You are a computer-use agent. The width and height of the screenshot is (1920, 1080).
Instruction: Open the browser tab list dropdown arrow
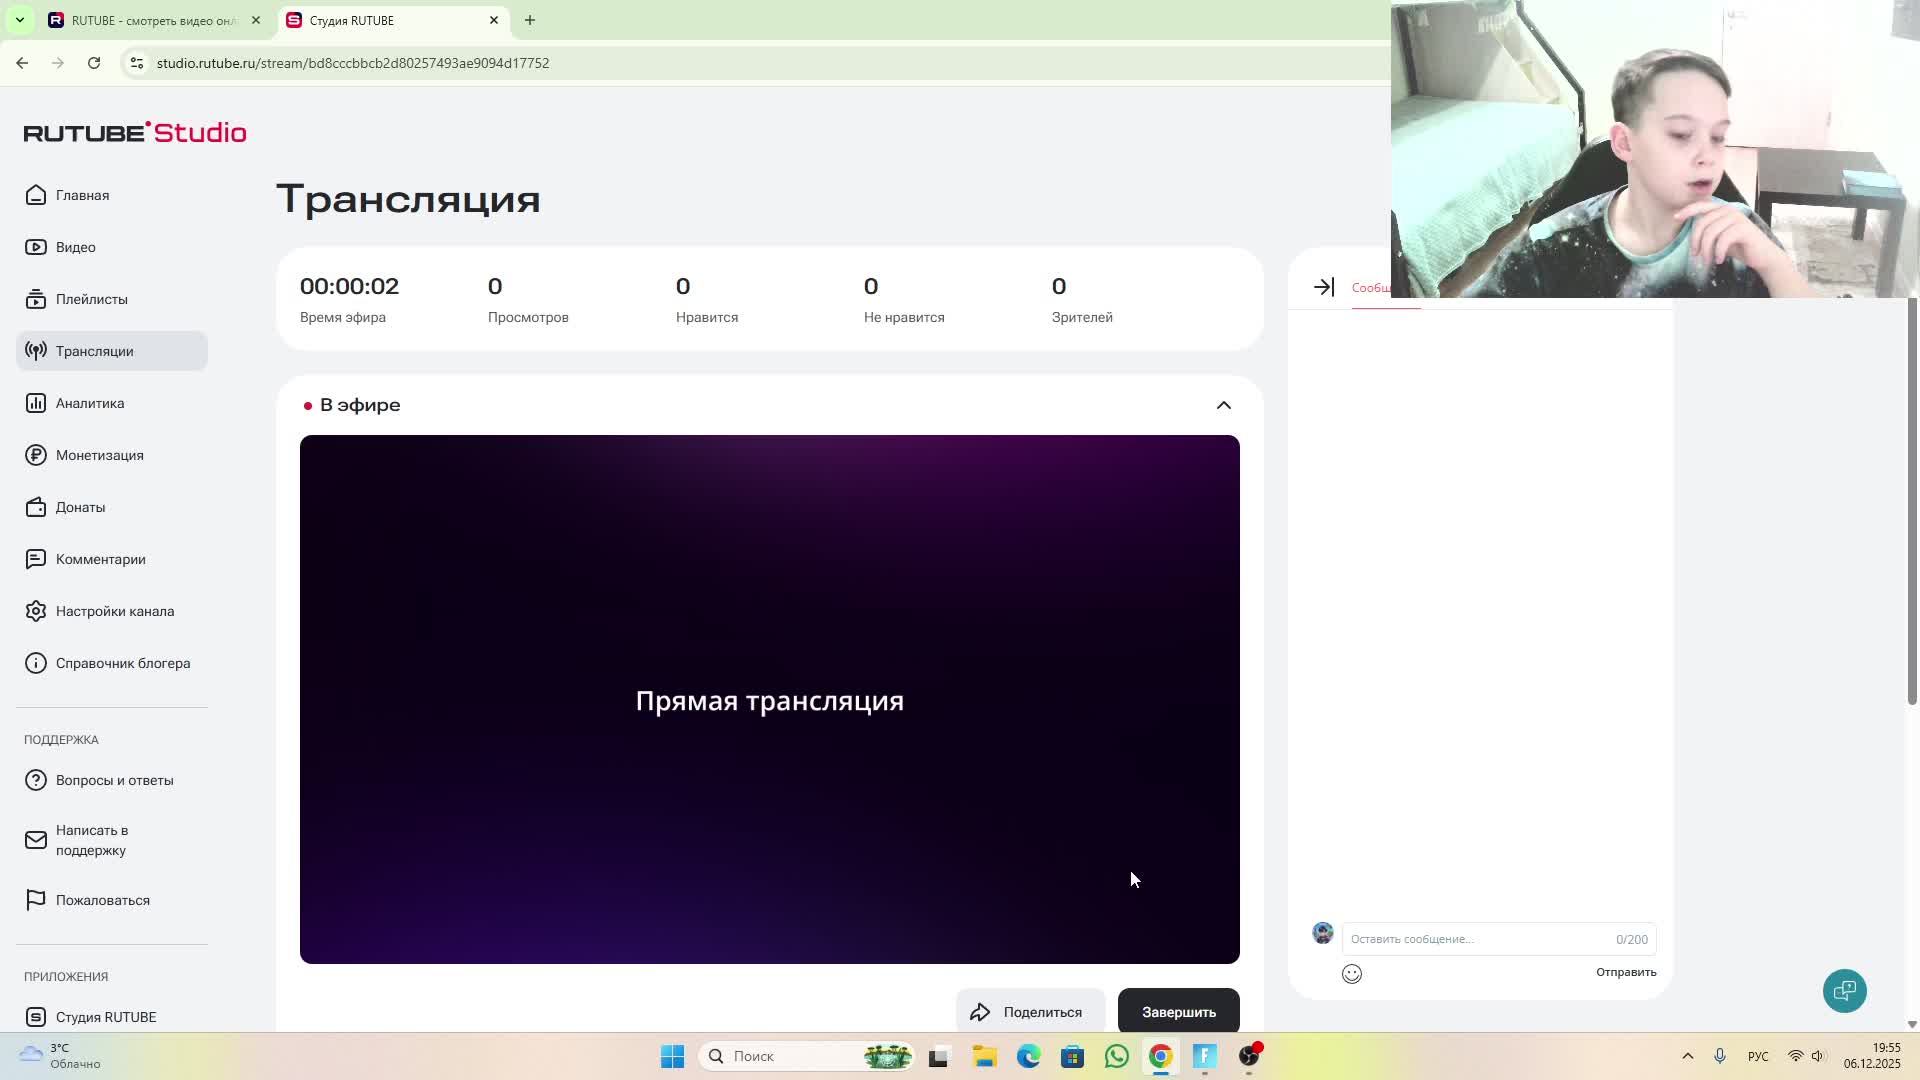20,20
